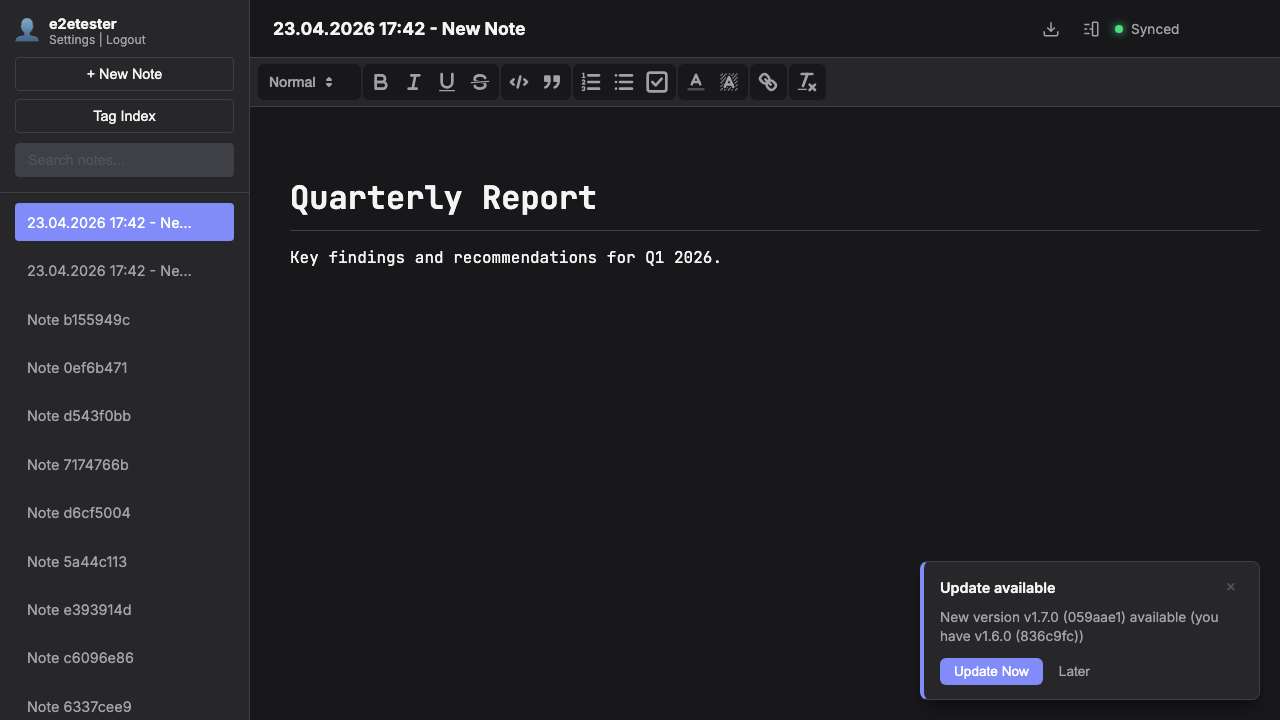Apply underline formatting
The height and width of the screenshot is (720, 1280).
pyautogui.click(x=446, y=82)
